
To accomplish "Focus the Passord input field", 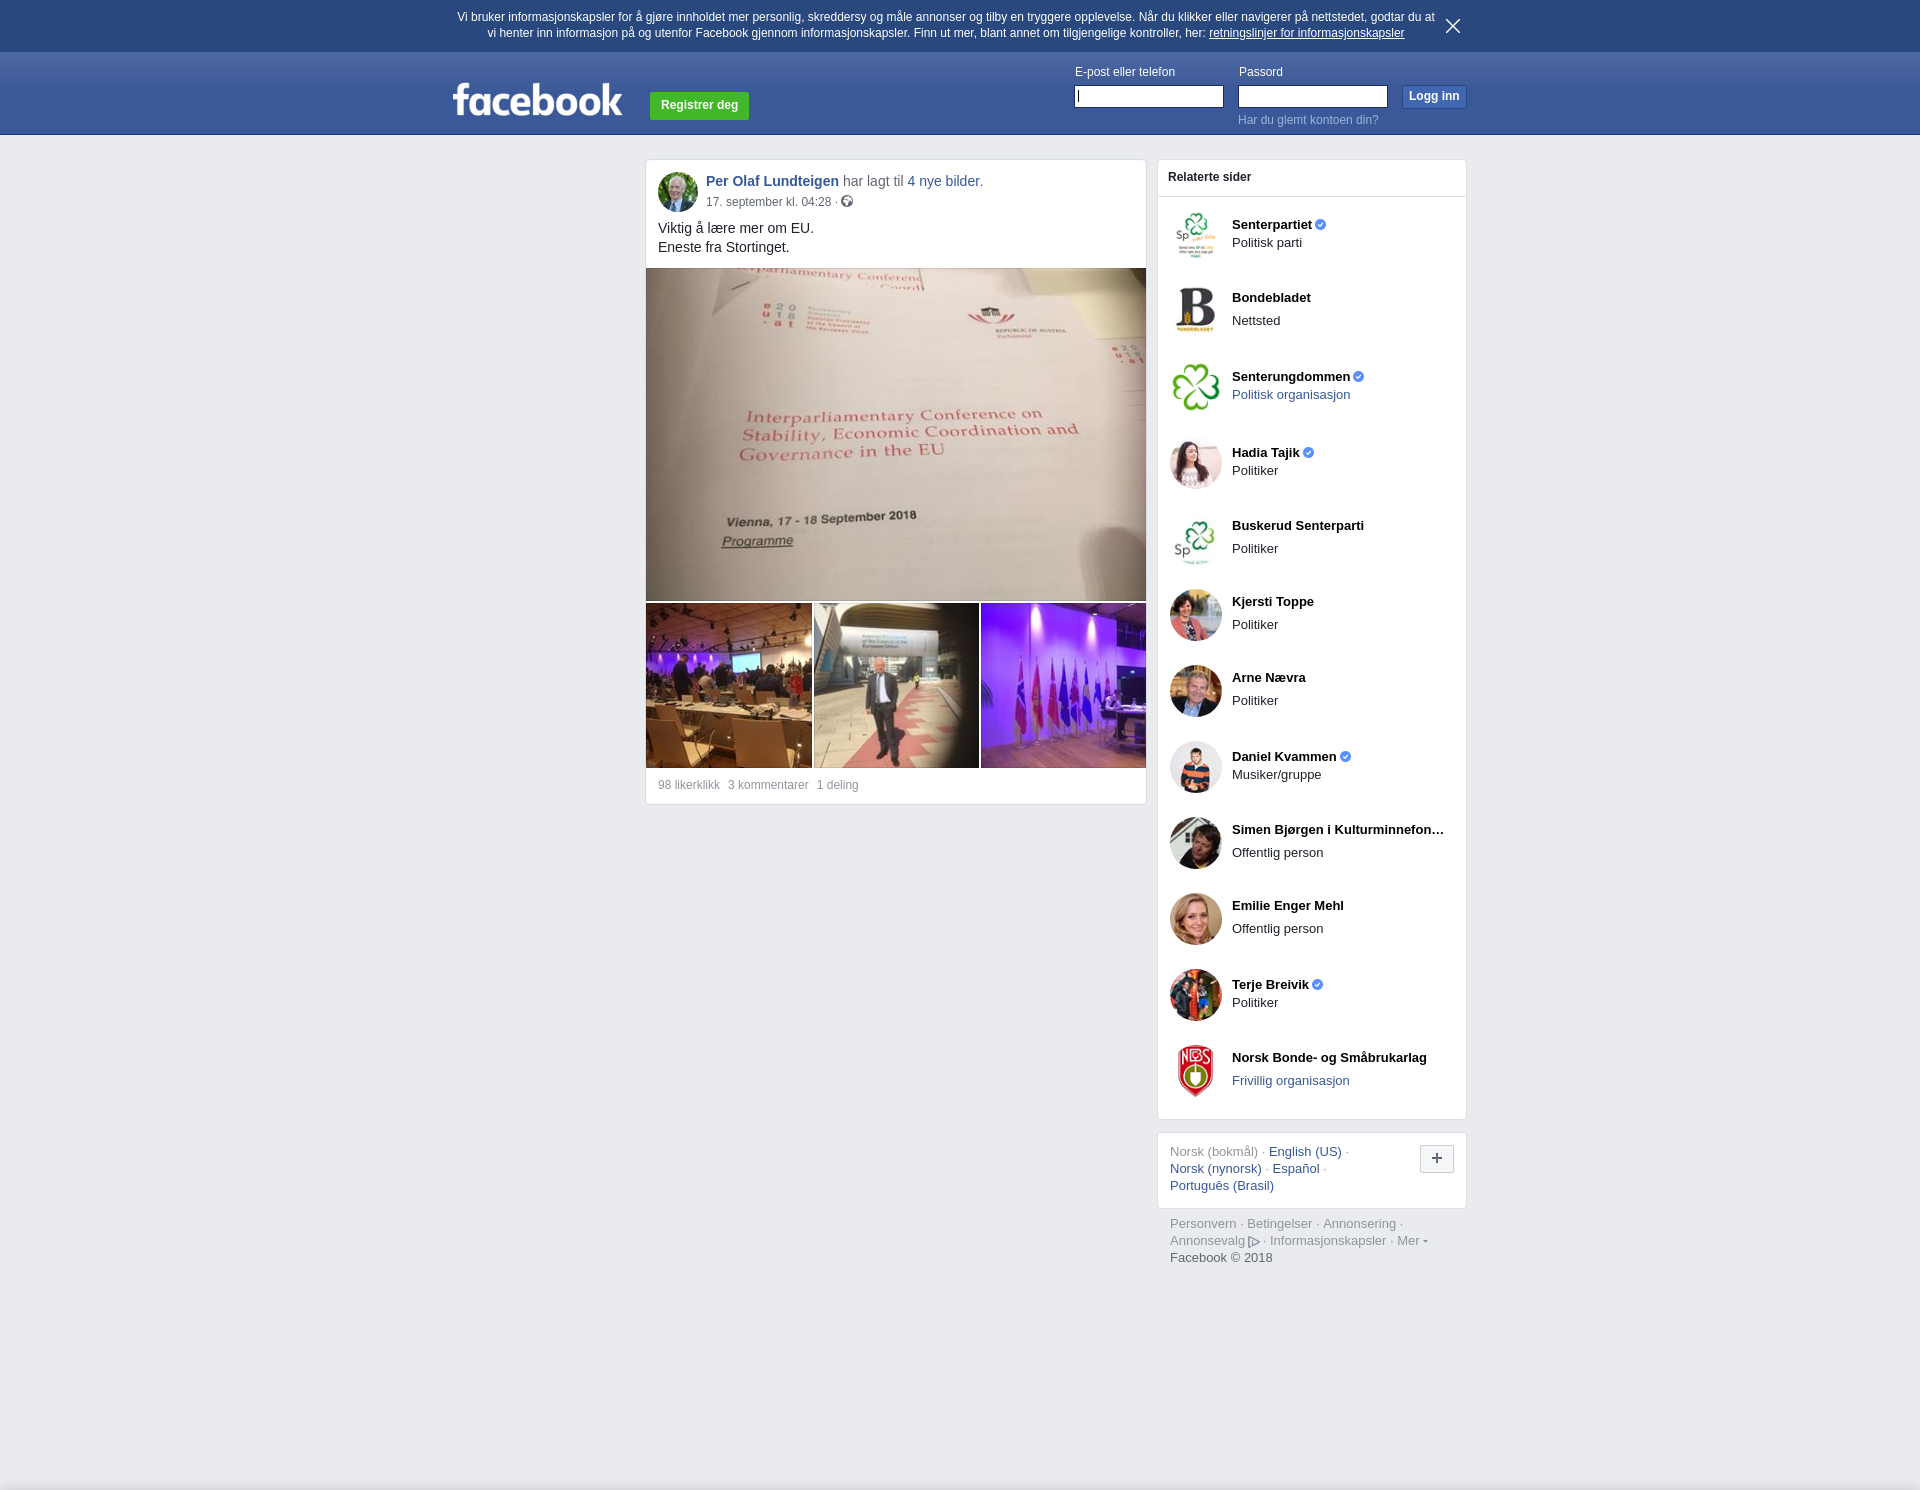I will [1313, 97].
